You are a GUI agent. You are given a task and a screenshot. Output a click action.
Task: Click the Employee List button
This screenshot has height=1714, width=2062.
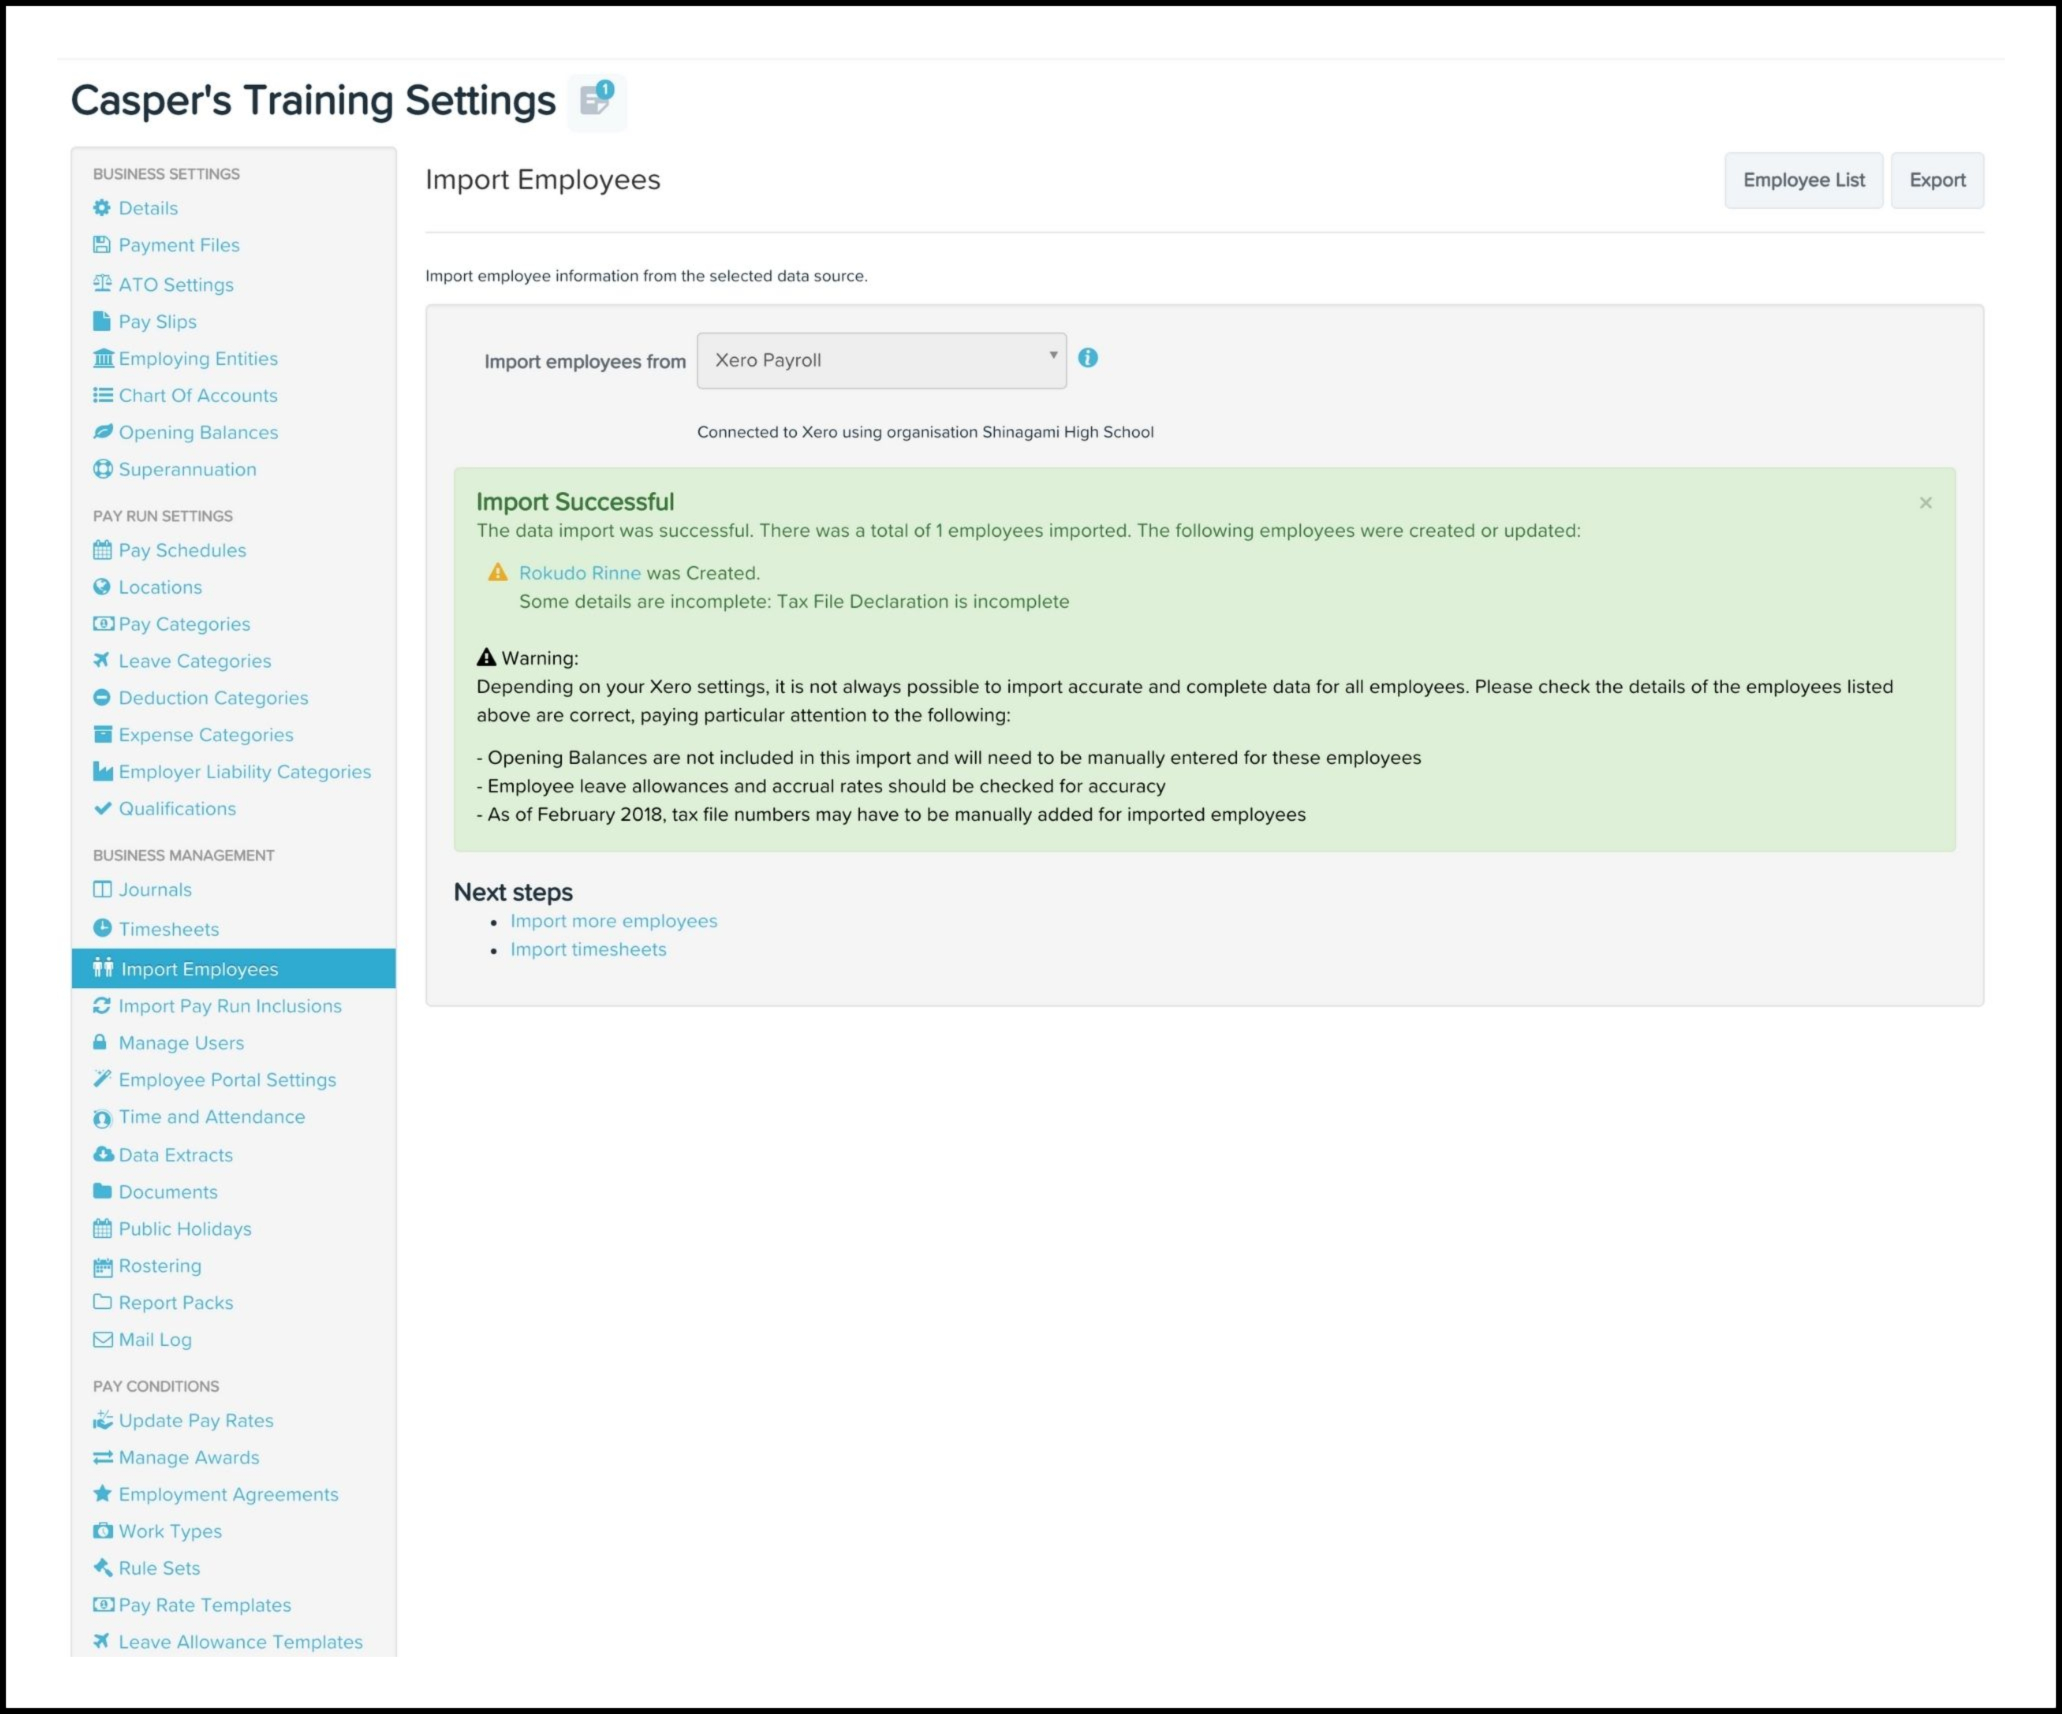click(x=1803, y=180)
